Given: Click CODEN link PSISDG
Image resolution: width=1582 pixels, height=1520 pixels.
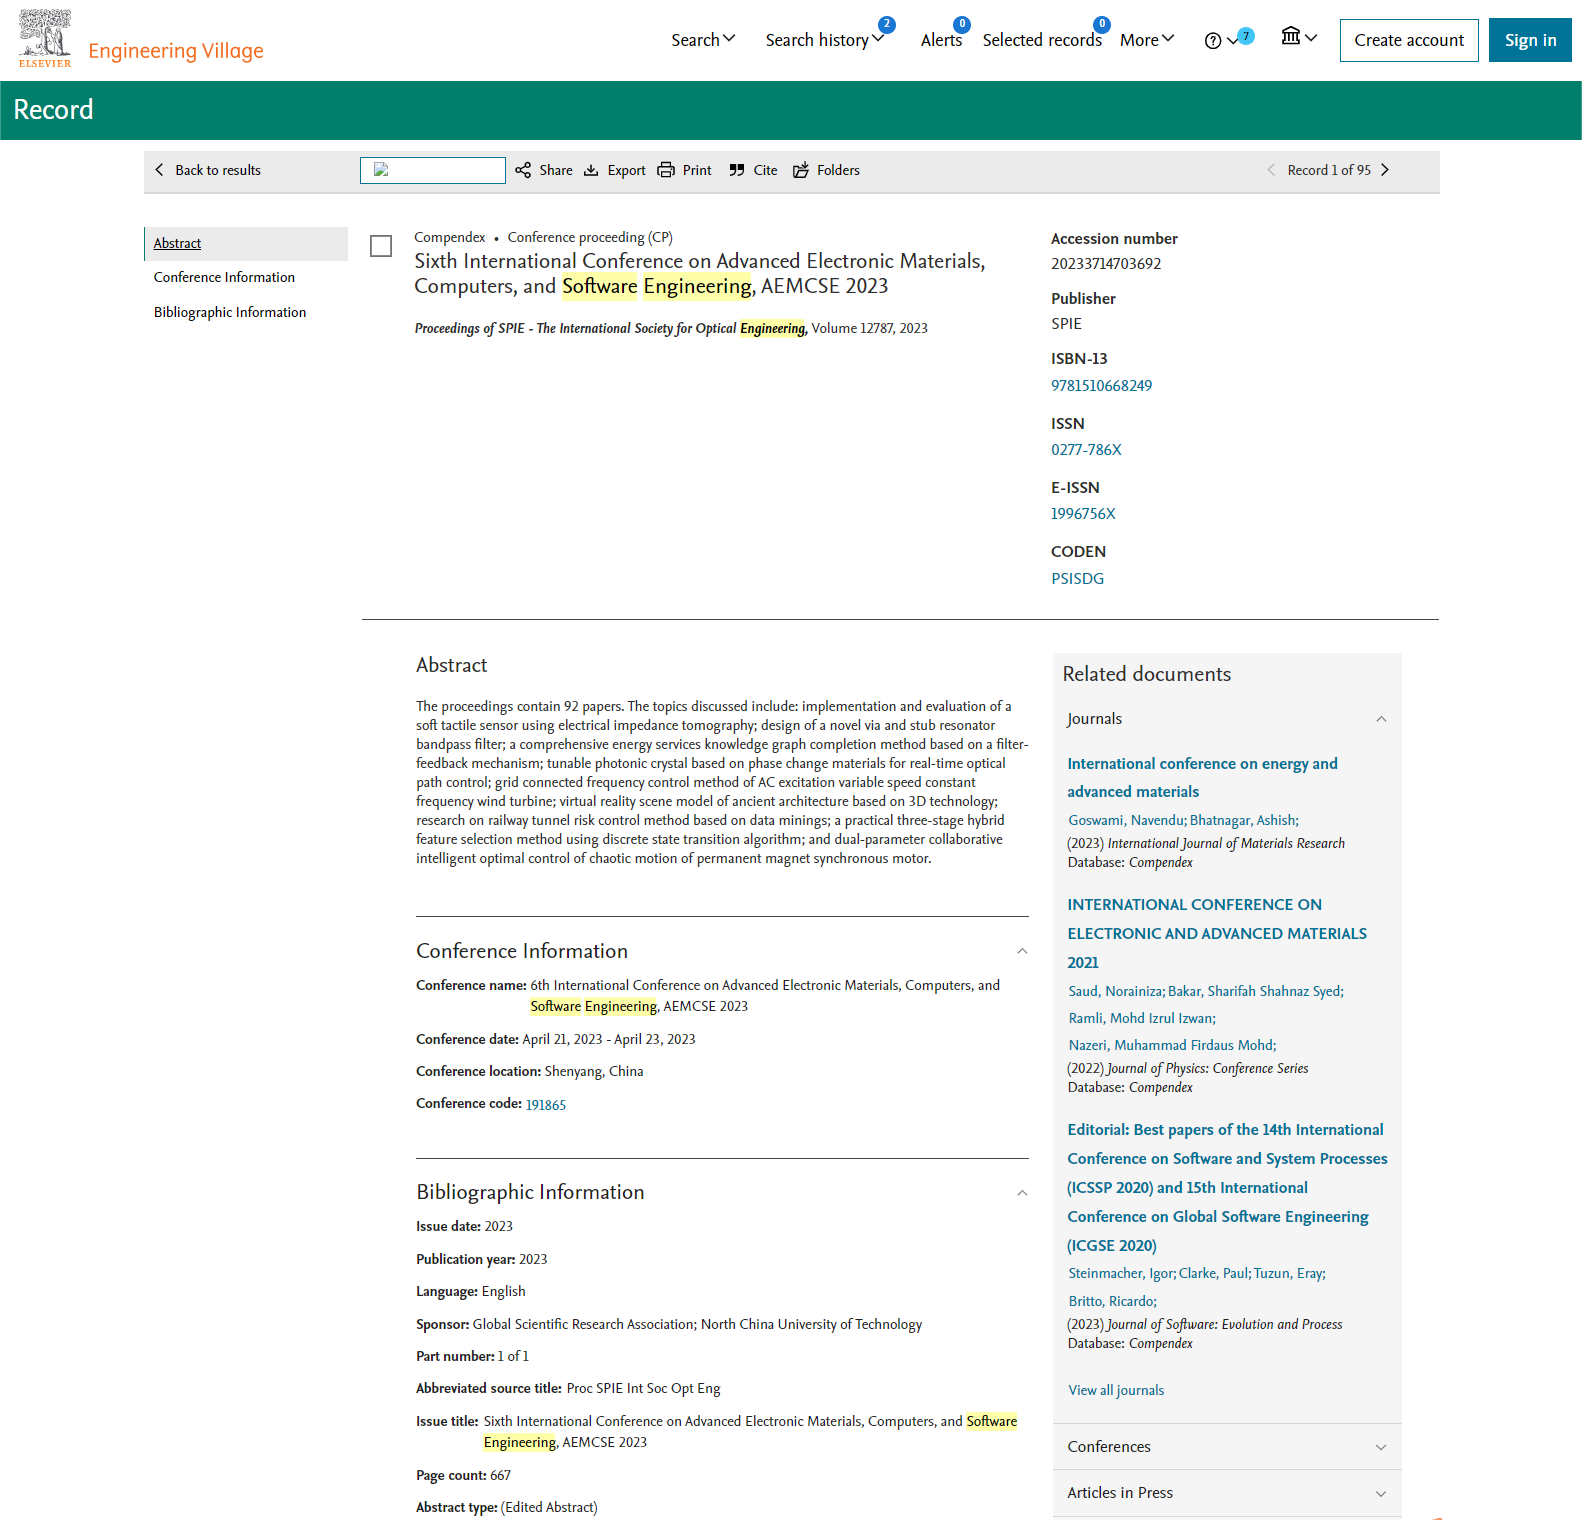Looking at the screenshot, I should coord(1077,579).
